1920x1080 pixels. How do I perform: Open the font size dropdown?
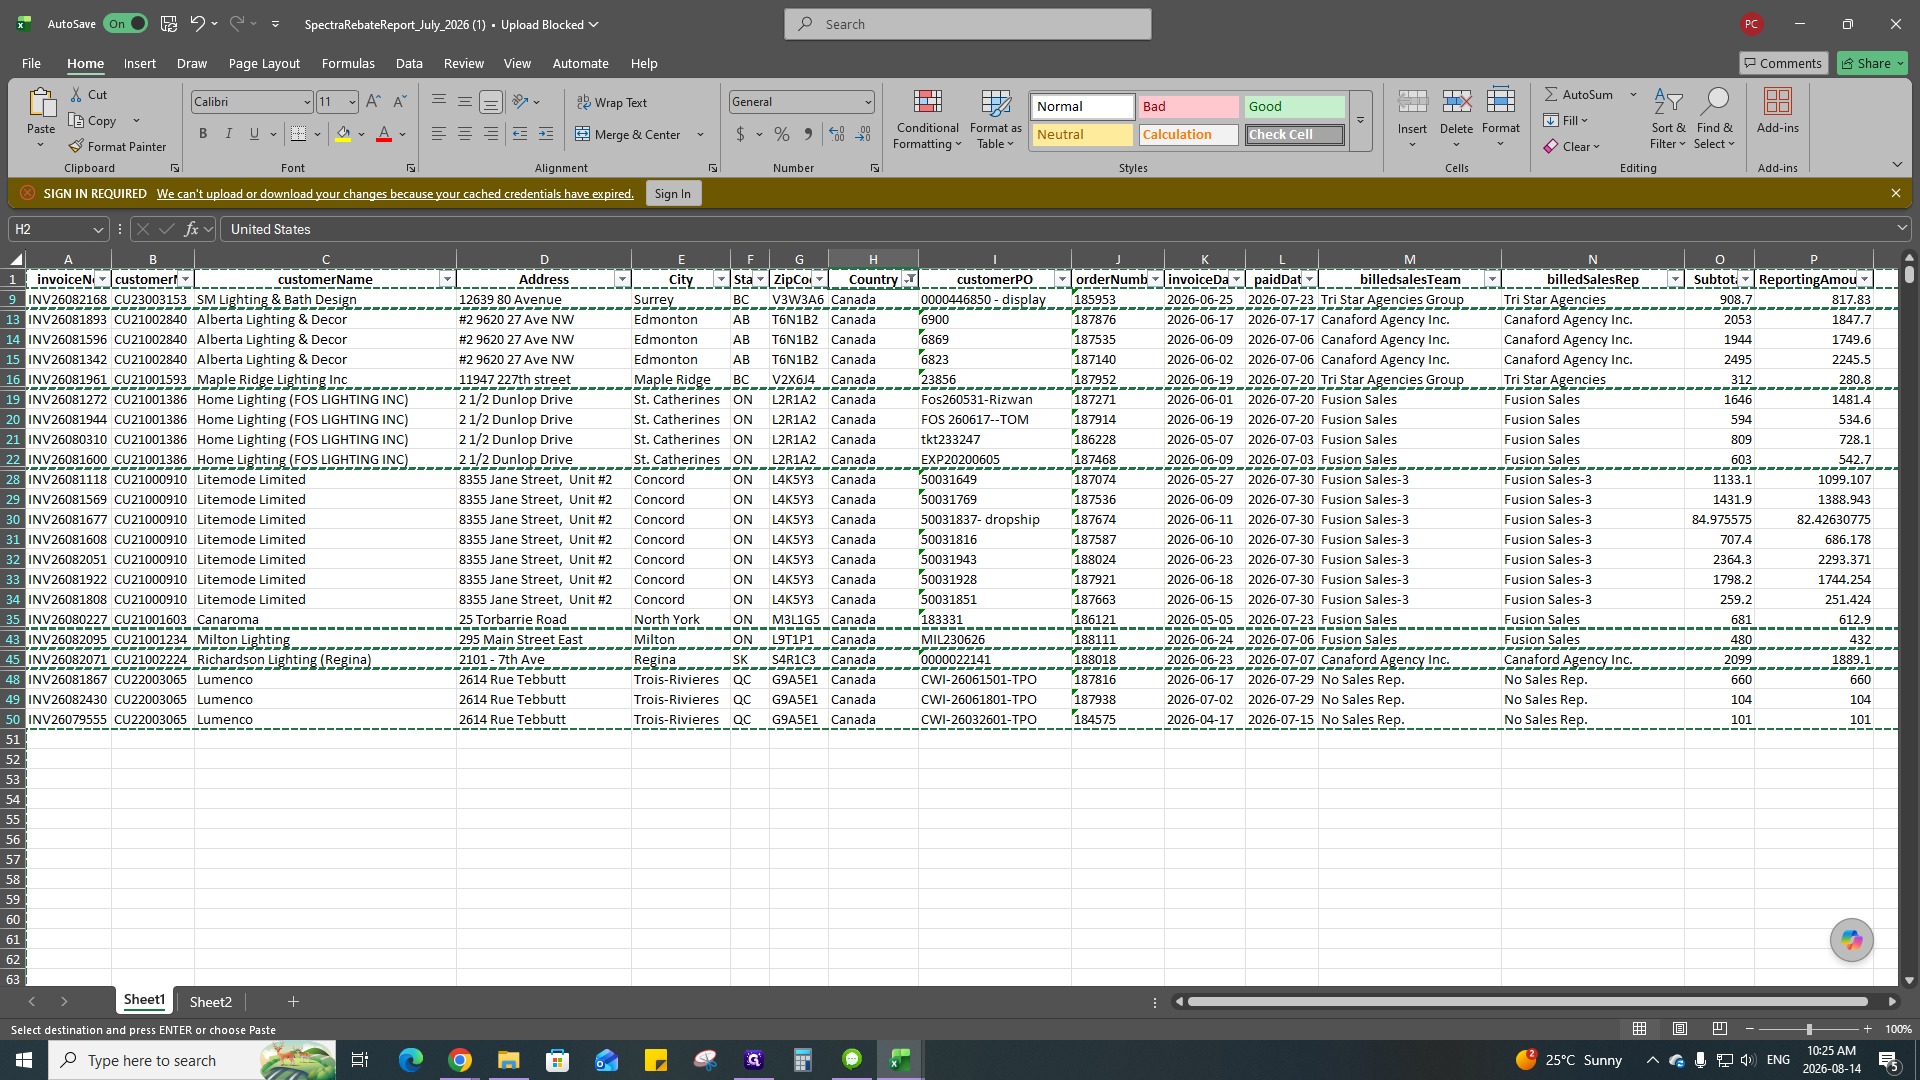(352, 102)
